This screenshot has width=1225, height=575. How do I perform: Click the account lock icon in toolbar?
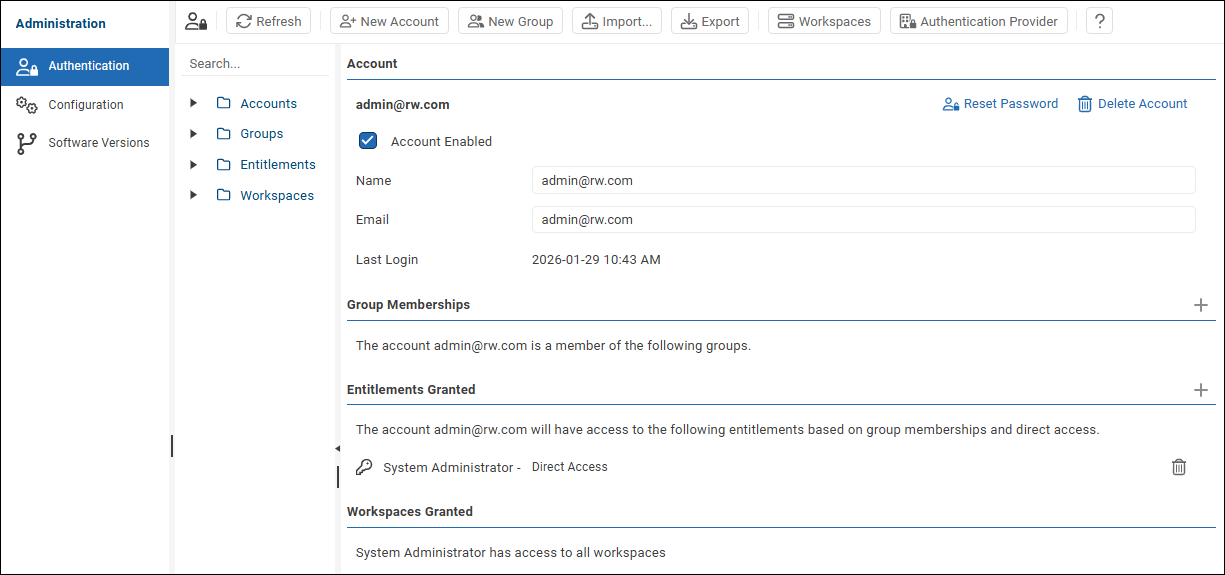[x=197, y=21]
